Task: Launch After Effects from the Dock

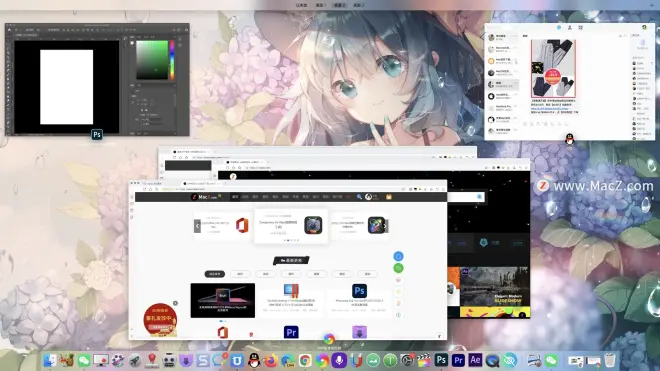Action: pos(475,360)
